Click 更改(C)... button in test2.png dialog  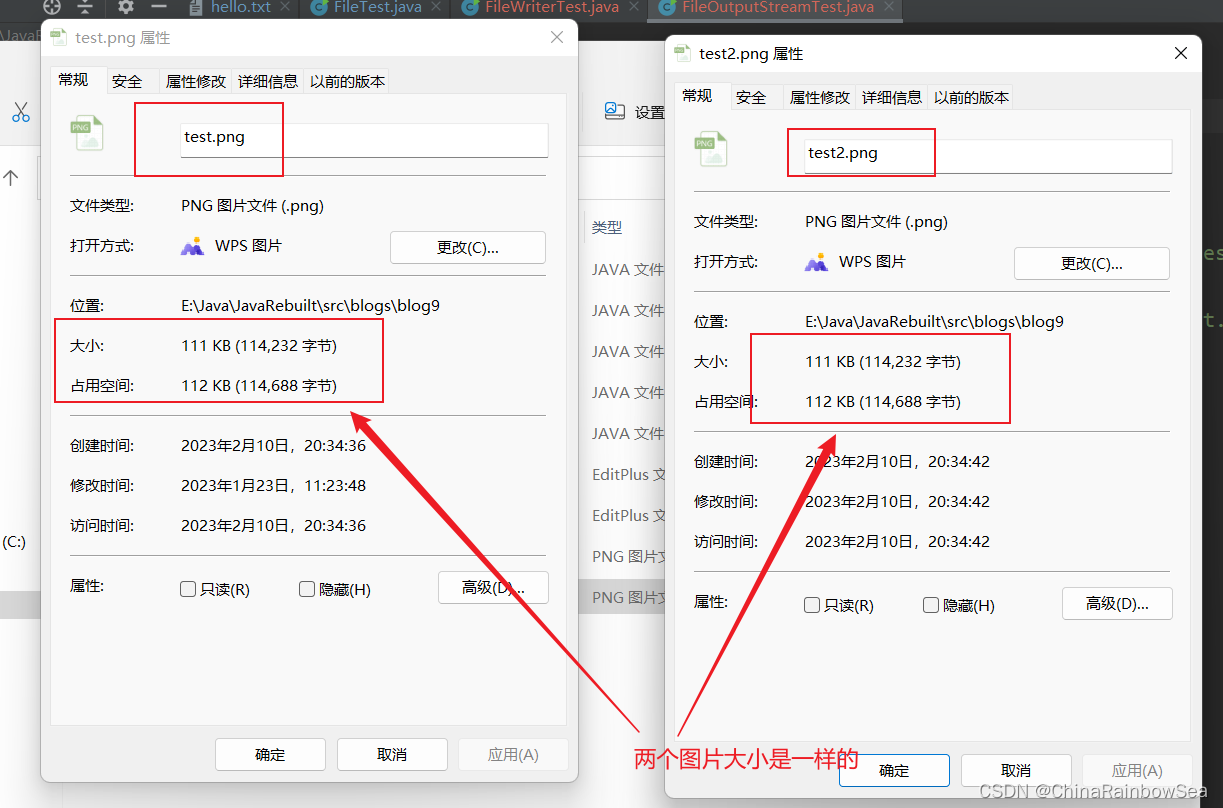(x=1092, y=264)
